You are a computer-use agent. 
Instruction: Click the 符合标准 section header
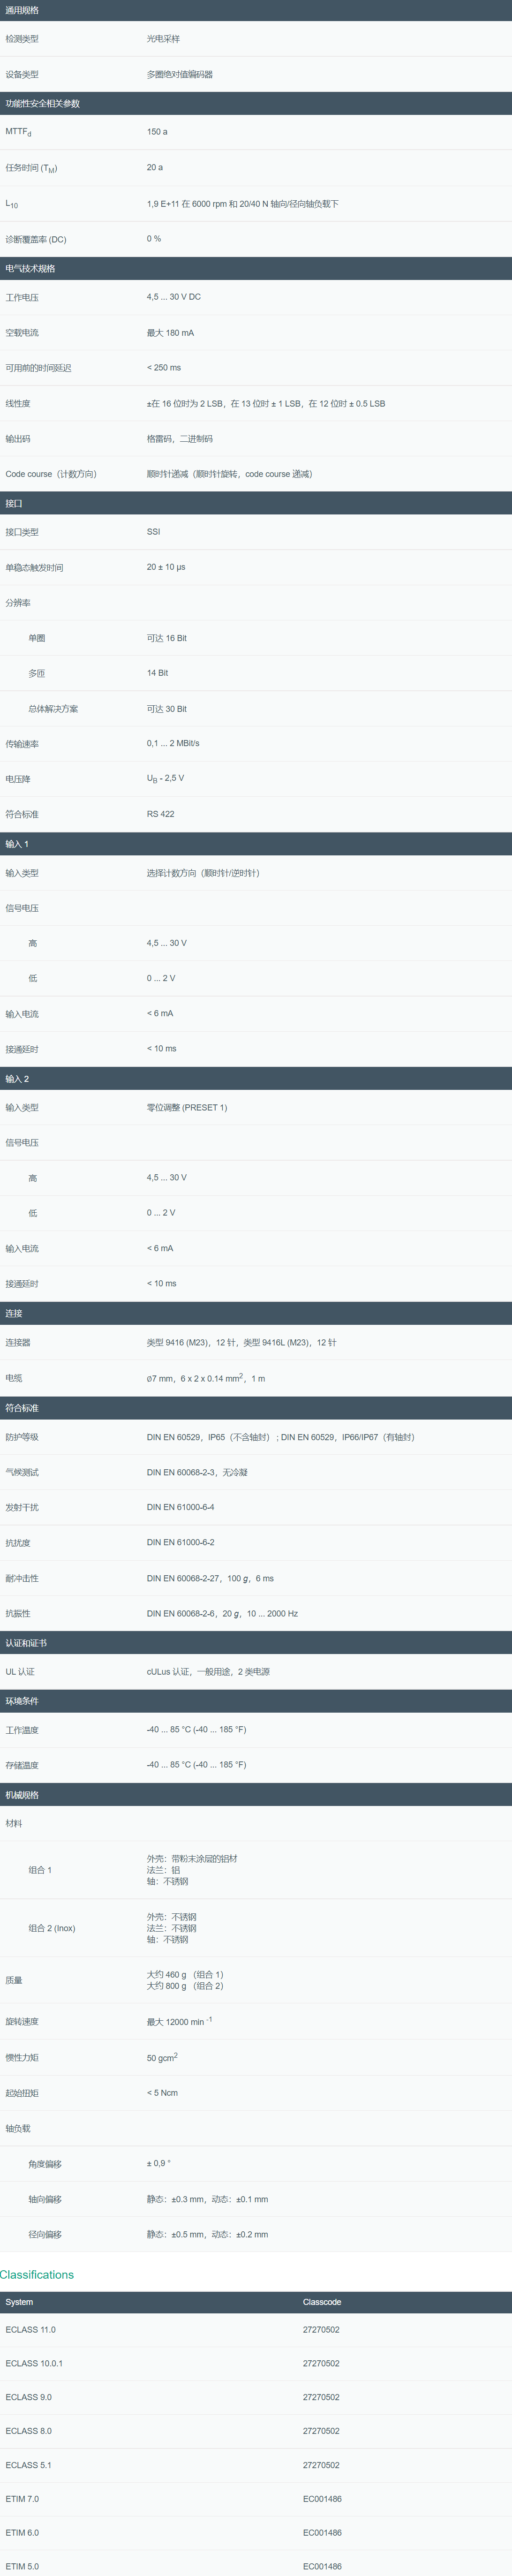click(256, 1408)
